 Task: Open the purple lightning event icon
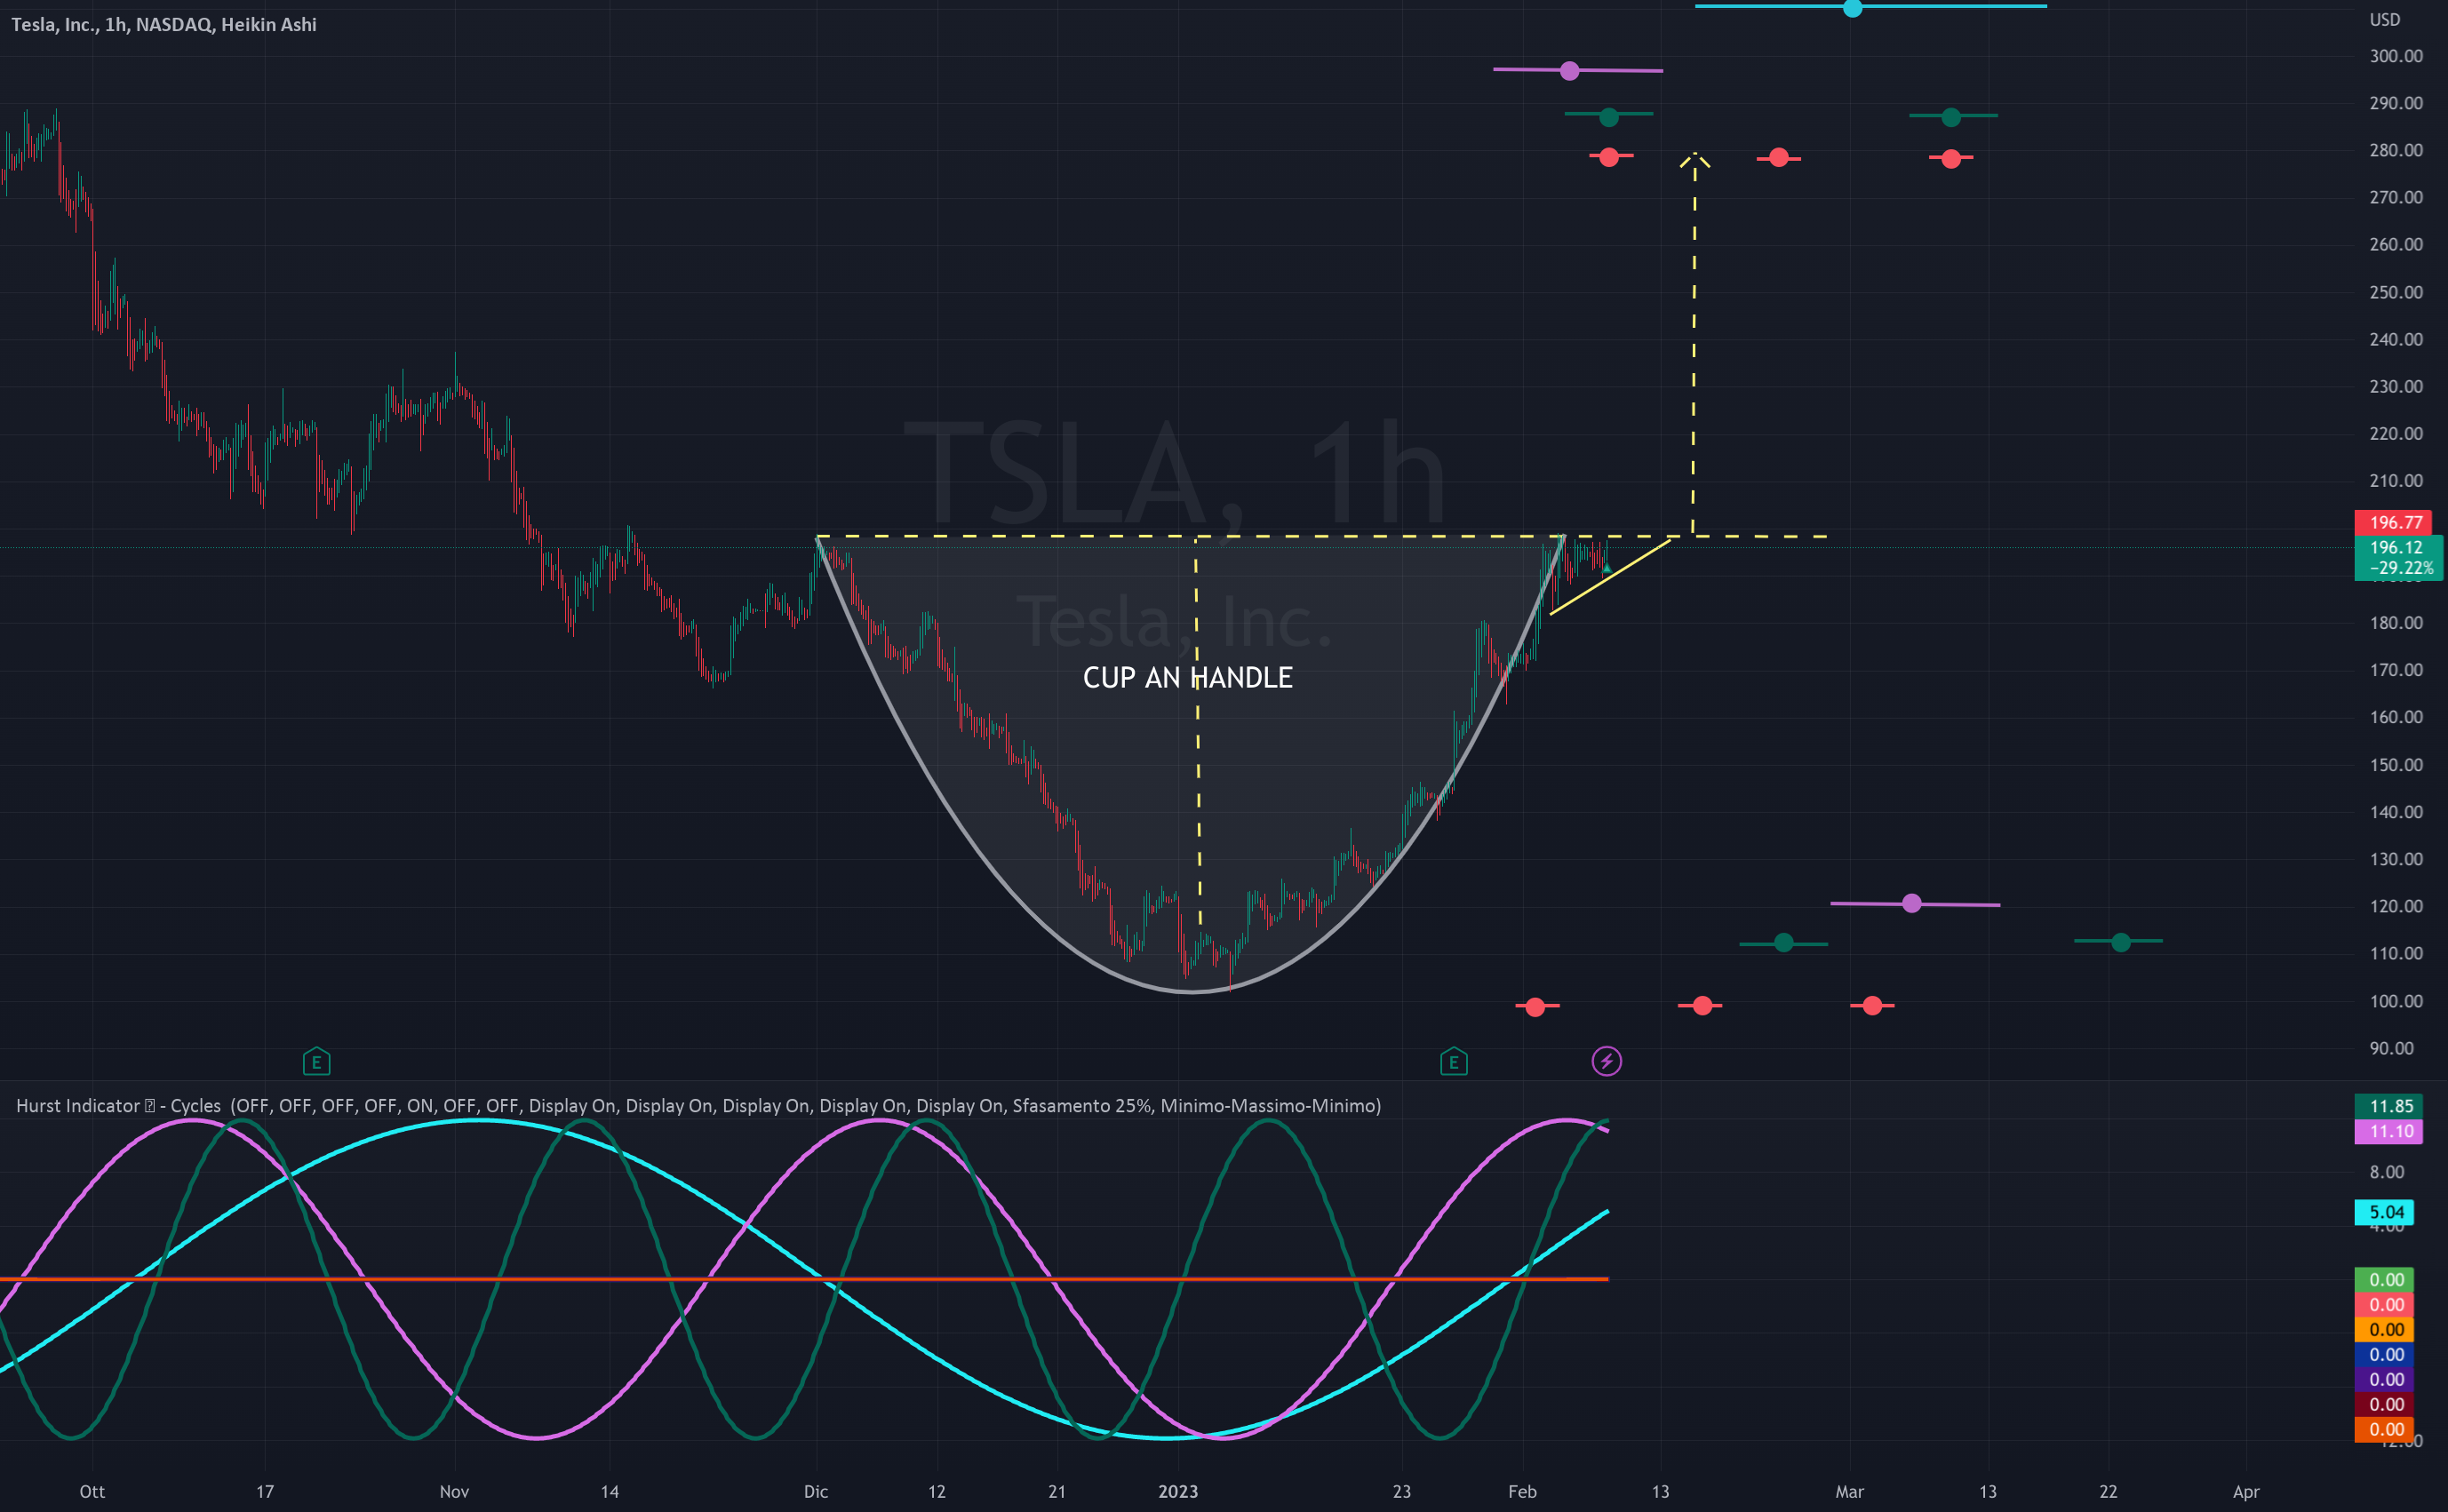[x=1607, y=1061]
